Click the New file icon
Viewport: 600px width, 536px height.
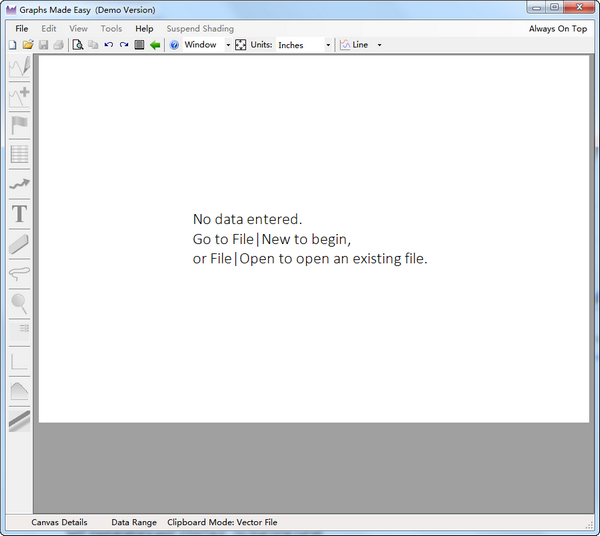click(x=12, y=45)
